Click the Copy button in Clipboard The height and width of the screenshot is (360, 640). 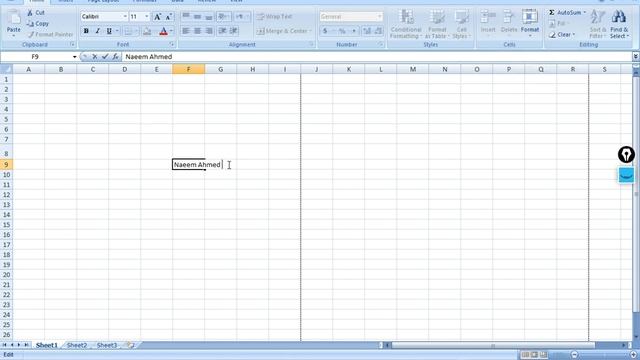[38, 24]
